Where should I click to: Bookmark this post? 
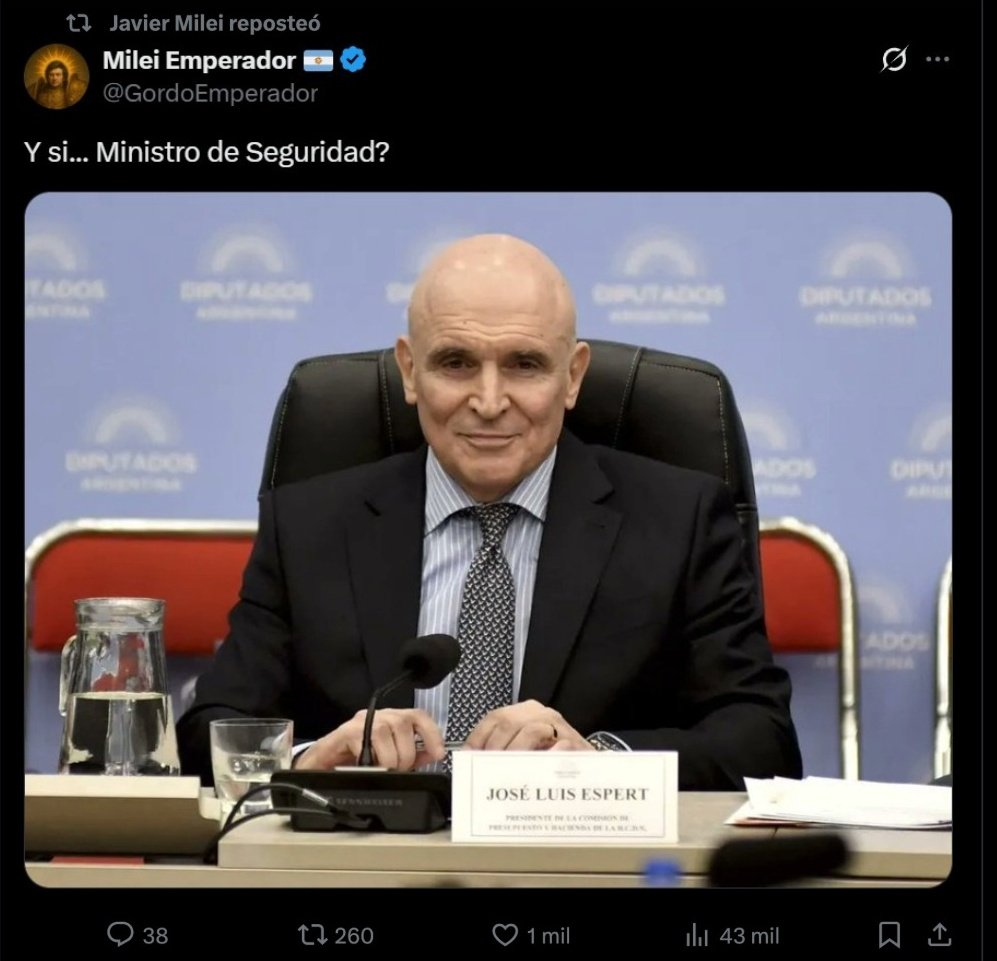pos(889,935)
